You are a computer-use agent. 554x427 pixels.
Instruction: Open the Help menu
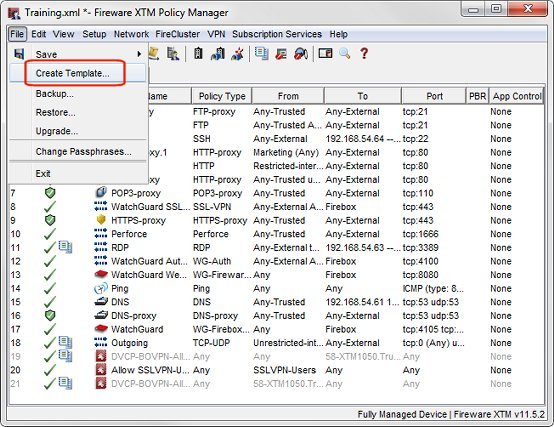[338, 34]
